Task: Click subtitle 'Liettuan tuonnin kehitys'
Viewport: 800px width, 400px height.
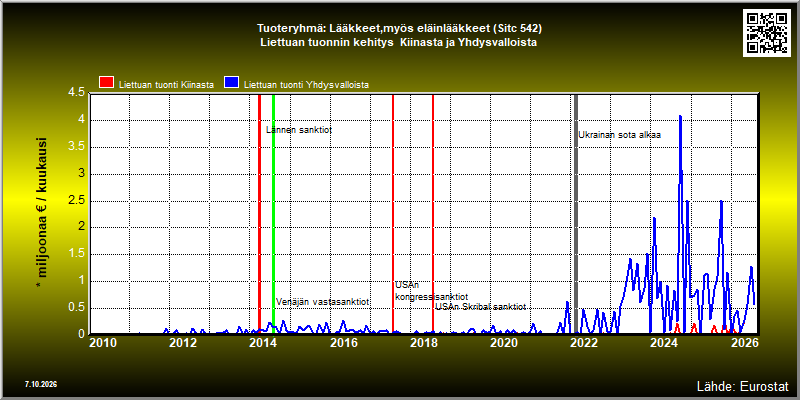Action: [x=398, y=42]
